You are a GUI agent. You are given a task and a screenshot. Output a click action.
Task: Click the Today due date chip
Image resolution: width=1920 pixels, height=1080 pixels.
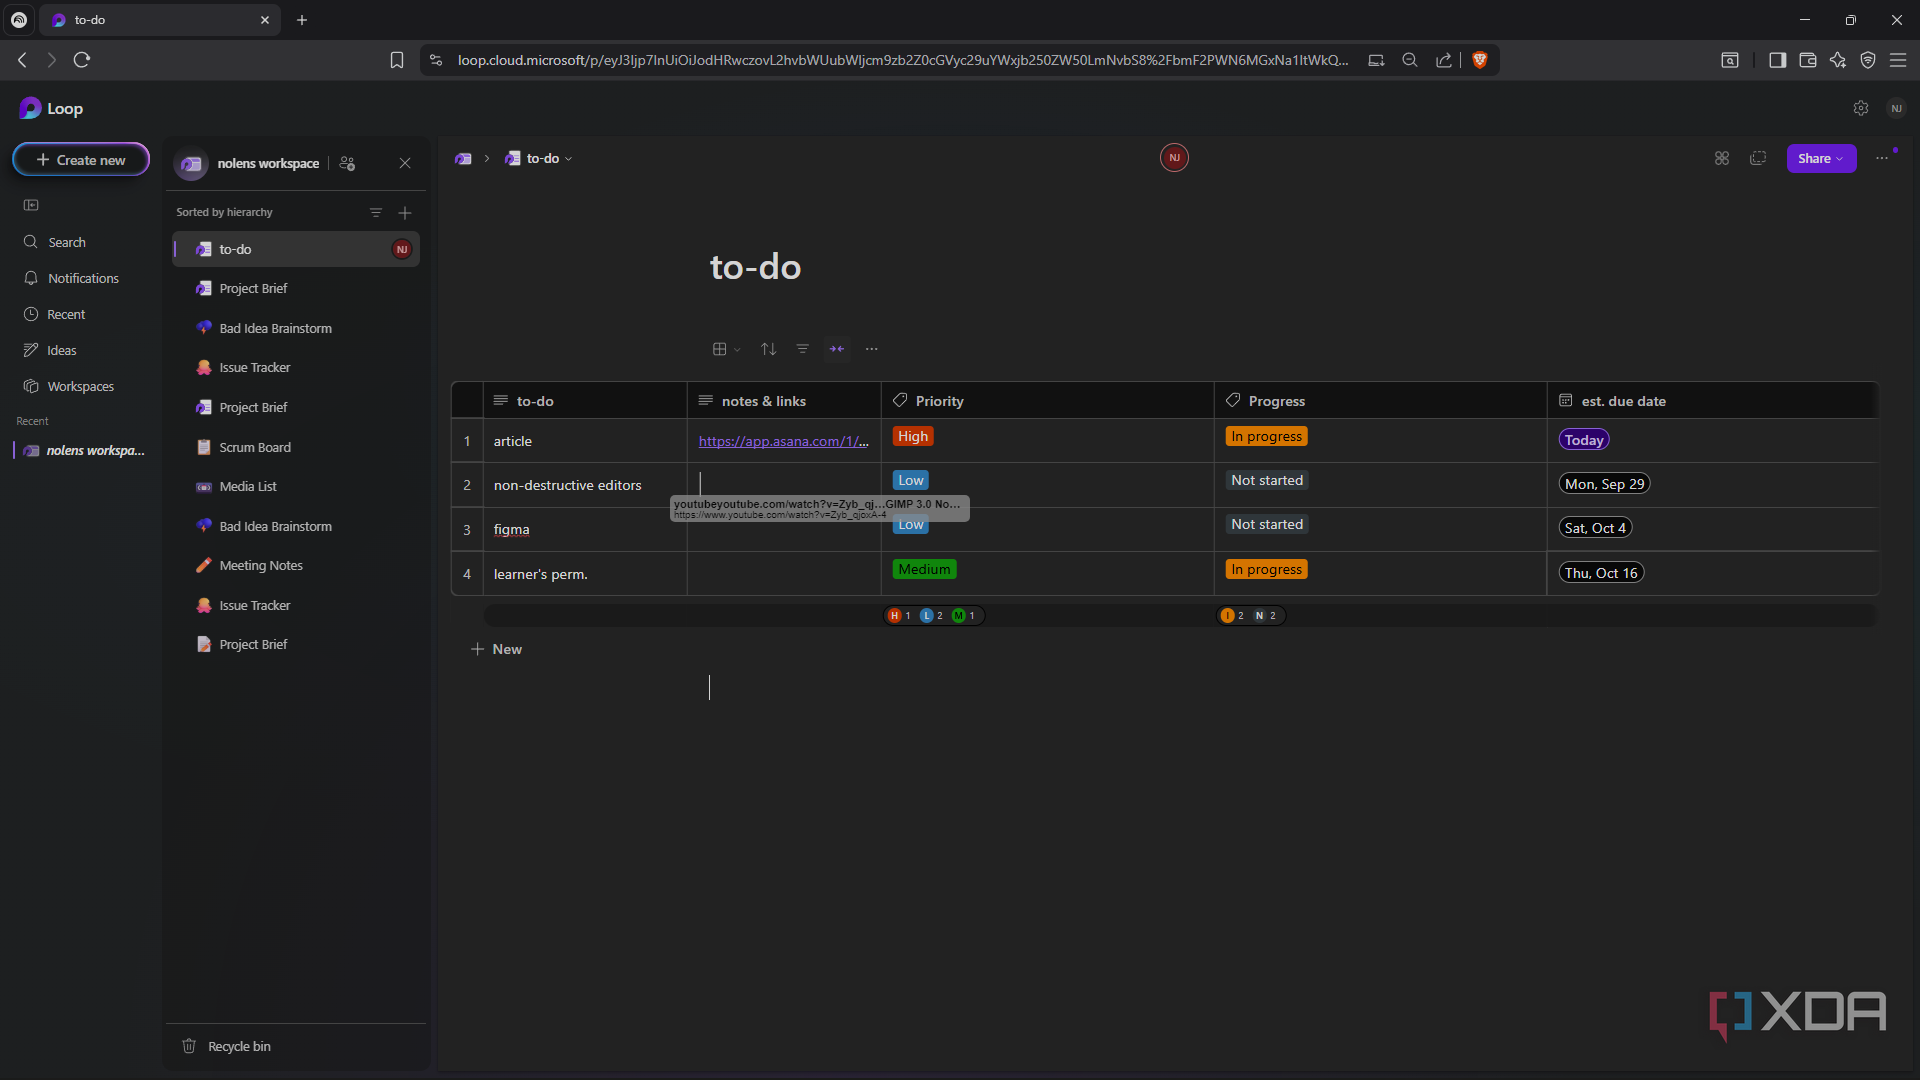tap(1584, 440)
